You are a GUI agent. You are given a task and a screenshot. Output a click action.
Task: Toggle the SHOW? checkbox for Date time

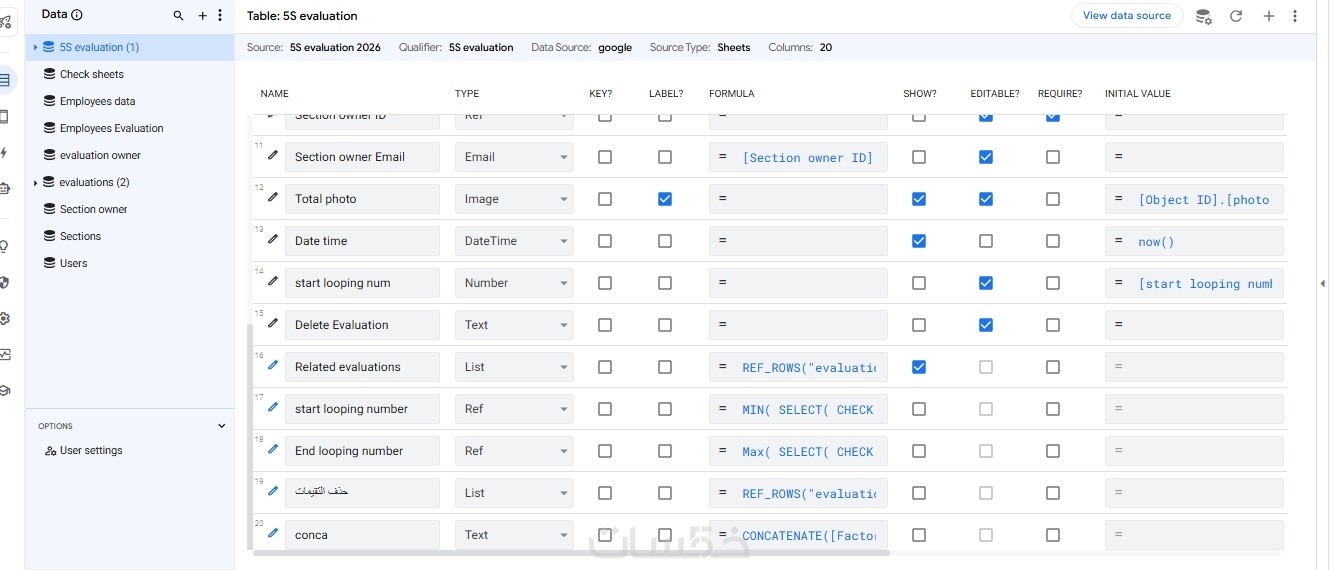[919, 241]
